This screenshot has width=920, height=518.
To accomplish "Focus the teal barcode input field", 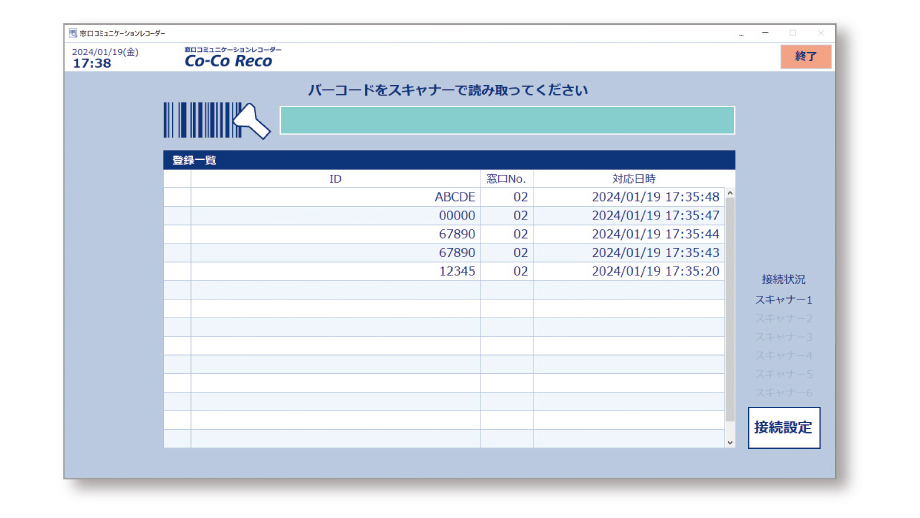I will click(507, 120).
